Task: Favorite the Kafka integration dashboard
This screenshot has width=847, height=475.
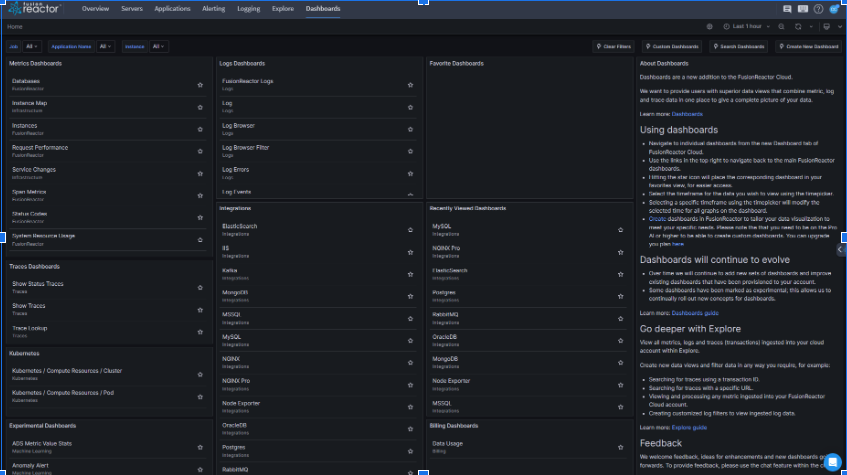Action: point(410,274)
